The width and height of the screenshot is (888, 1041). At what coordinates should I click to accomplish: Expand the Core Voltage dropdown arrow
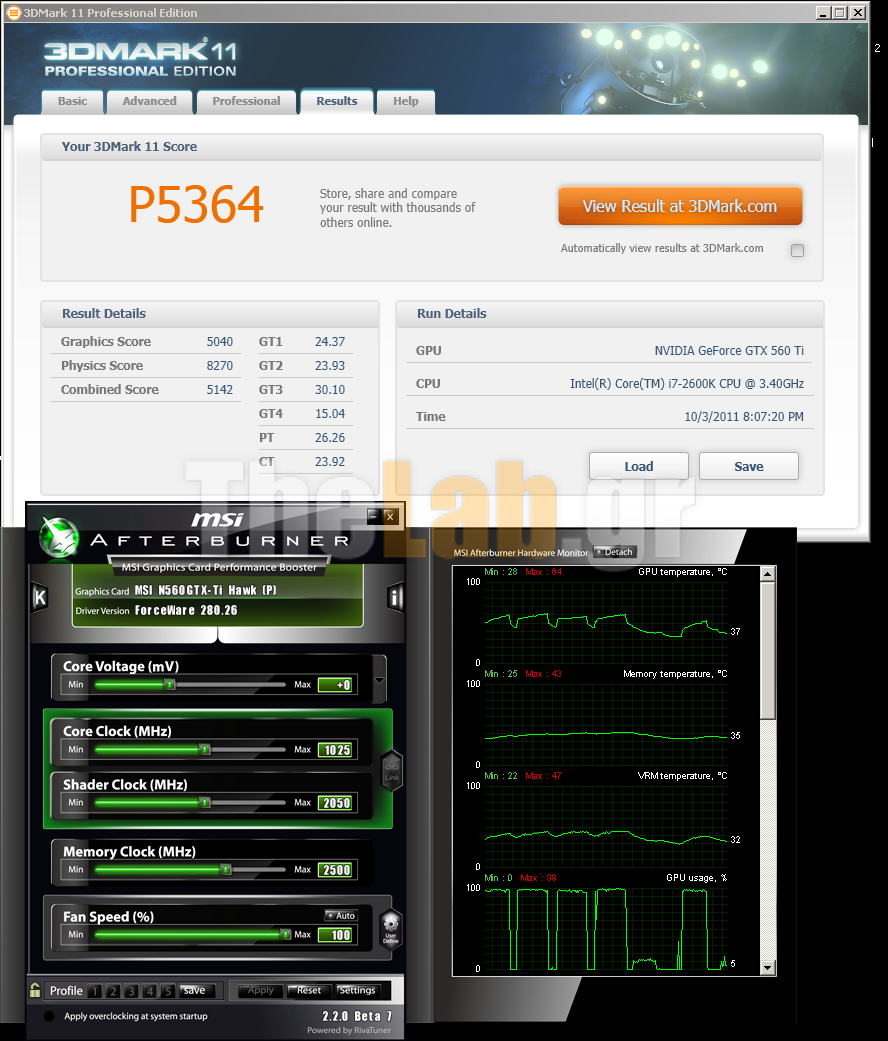(x=380, y=680)
